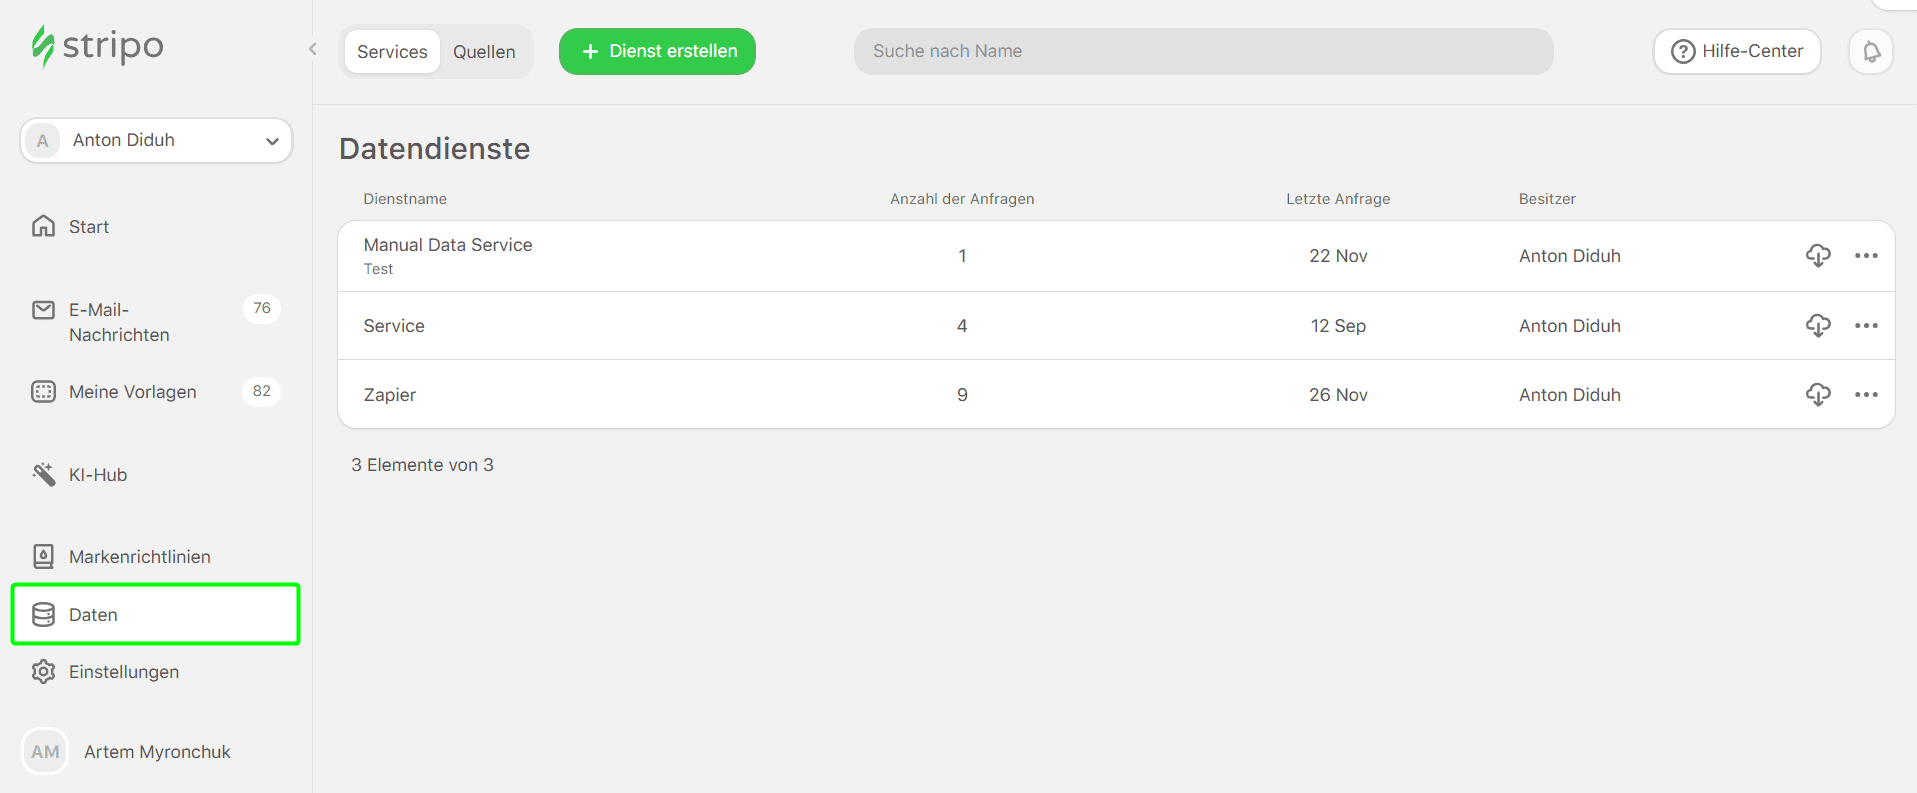Click the Dienst erstellen button
1917x793 pixels.
click(x=657, y=52)
